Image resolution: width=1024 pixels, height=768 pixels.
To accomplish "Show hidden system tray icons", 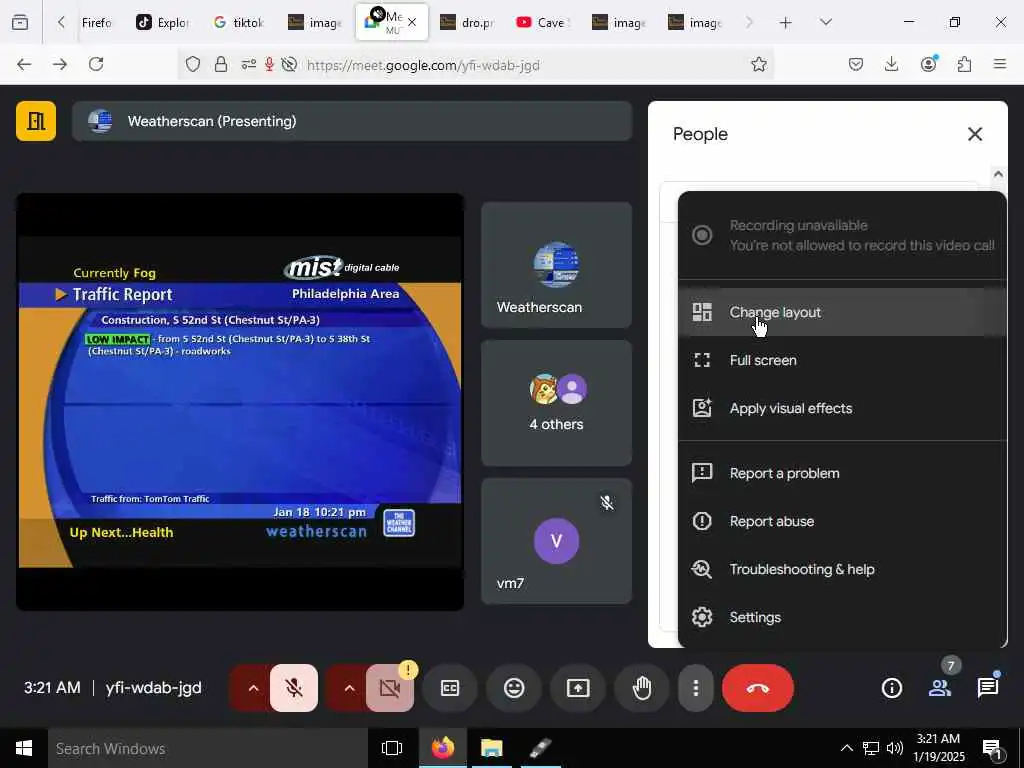I will (846, 748).
